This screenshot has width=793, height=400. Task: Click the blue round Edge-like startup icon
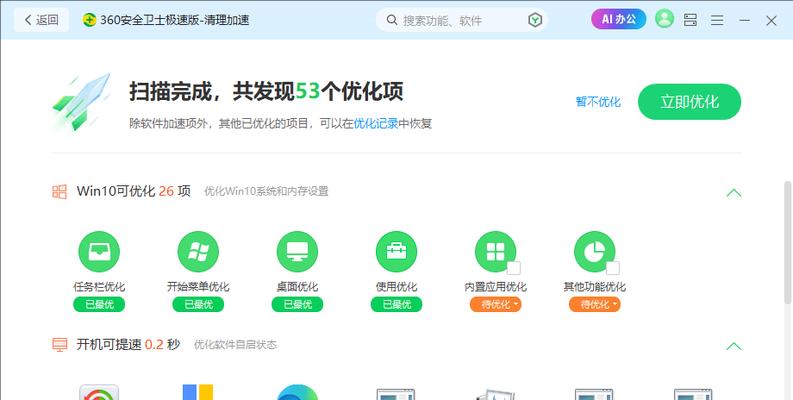tap(297, 392)
